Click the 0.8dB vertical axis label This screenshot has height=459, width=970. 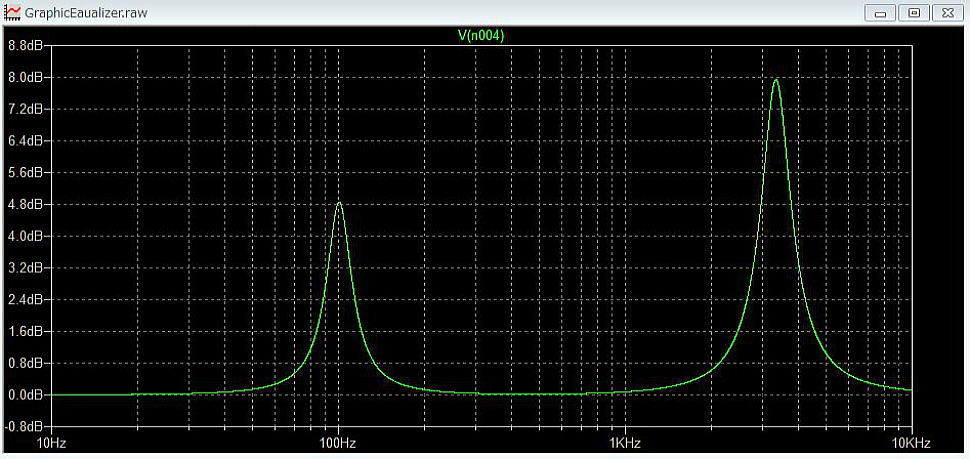(x=25, y=363)
